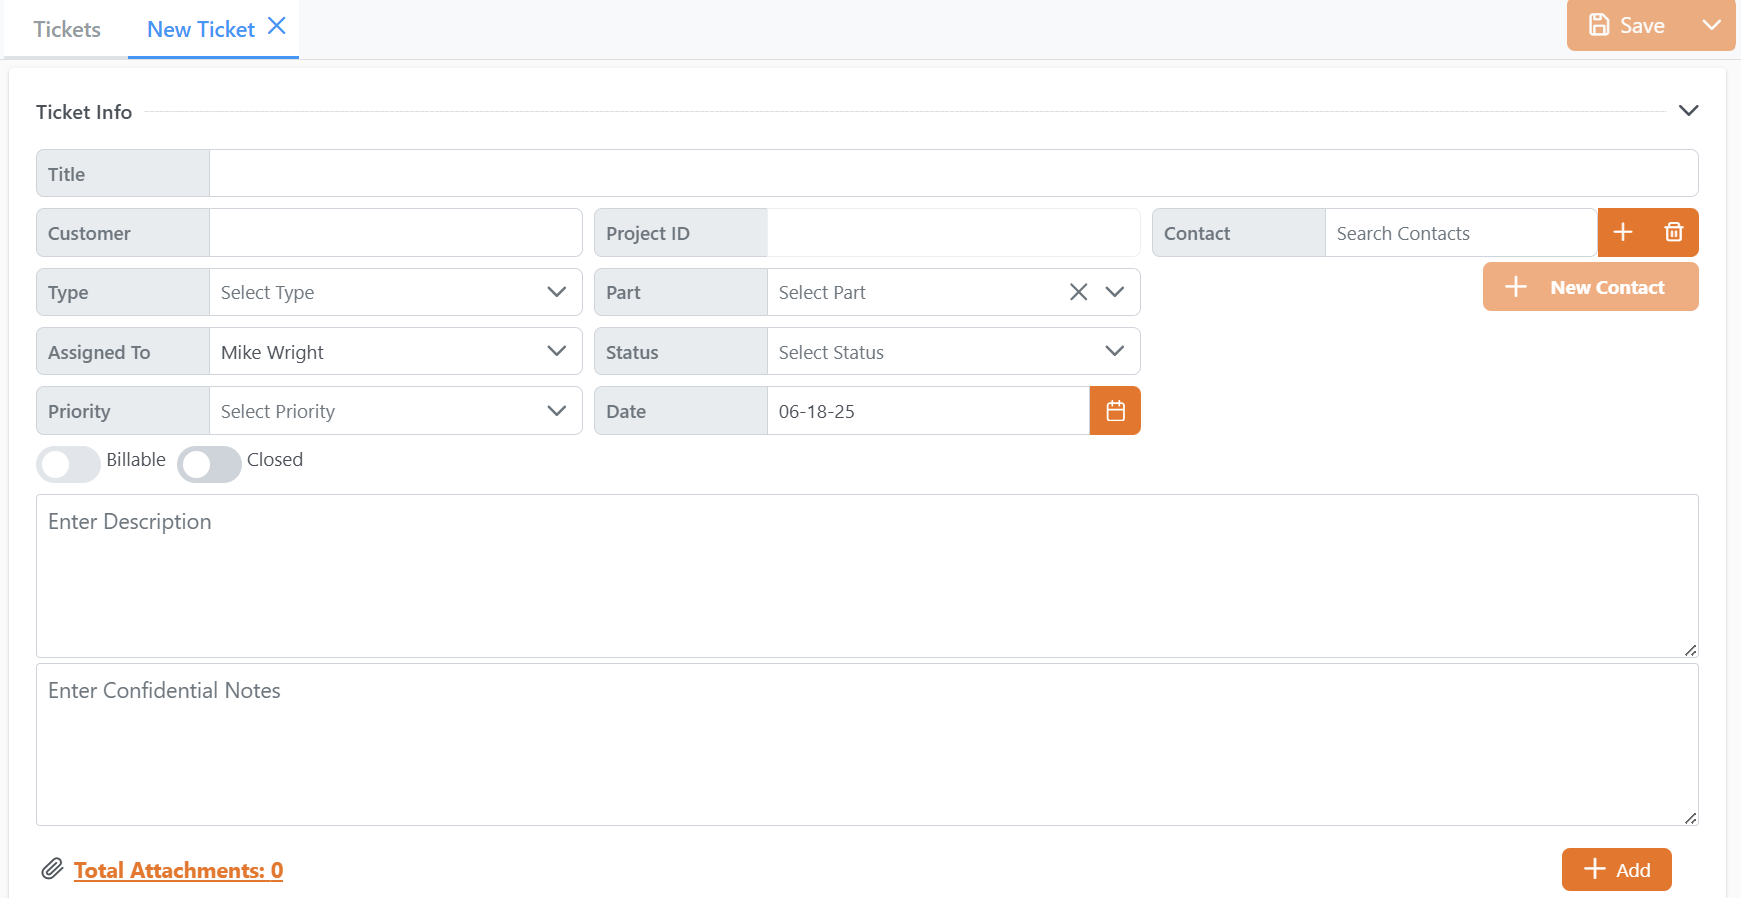Close the New Ticket tab with X

tap(277, 26)
